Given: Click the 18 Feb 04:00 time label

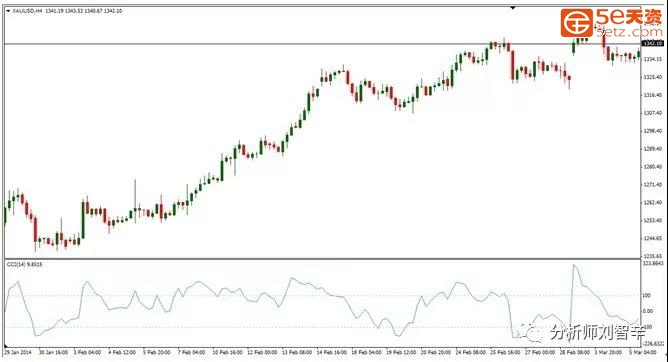Looking at the screenshot, I should [x=366, y=353].
